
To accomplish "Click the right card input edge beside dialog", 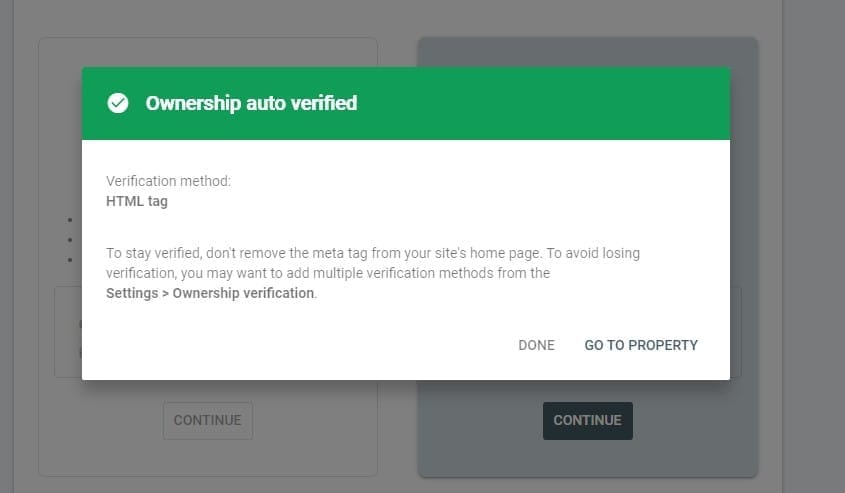I will pos(736,332).
